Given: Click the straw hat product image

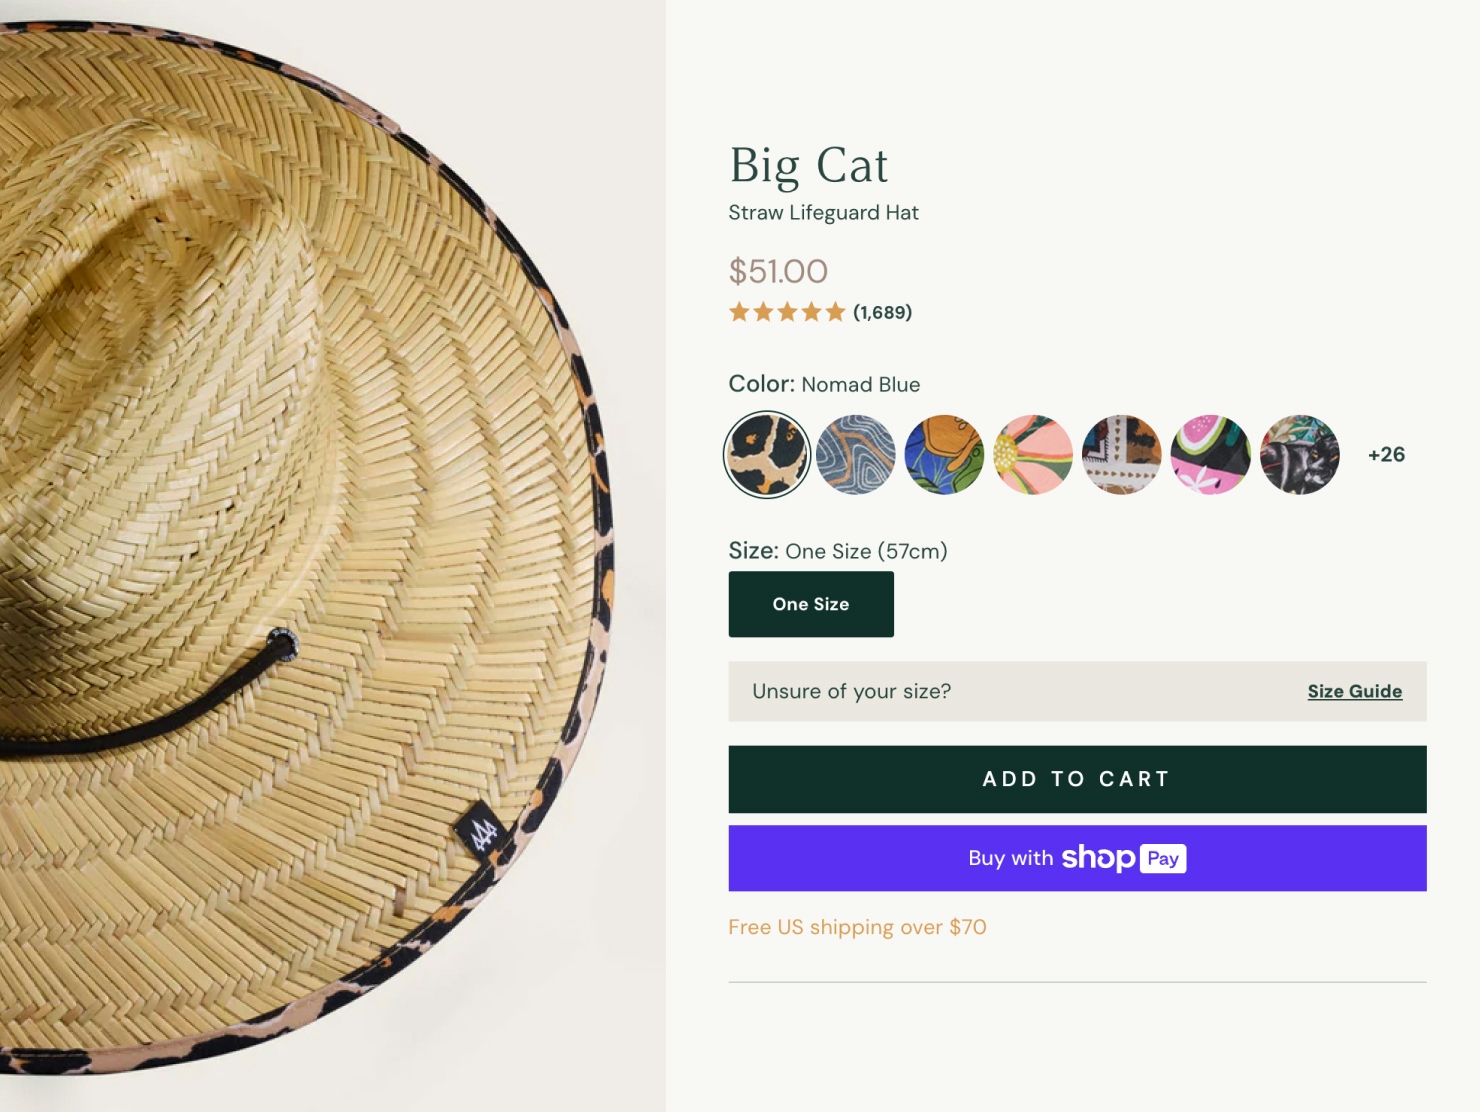Looking at the screenshot, I should coord(300,500).
